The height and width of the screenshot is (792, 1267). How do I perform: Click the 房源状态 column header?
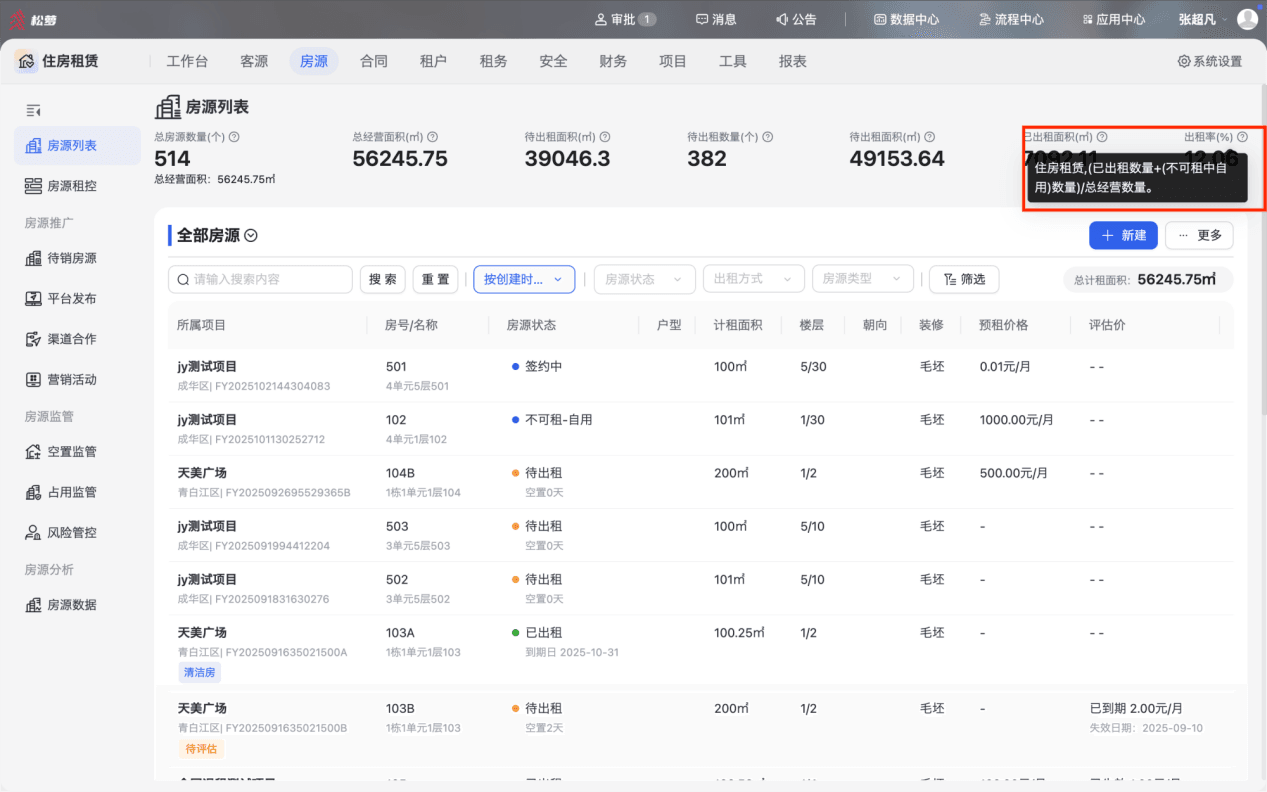[x=531, y=325]
